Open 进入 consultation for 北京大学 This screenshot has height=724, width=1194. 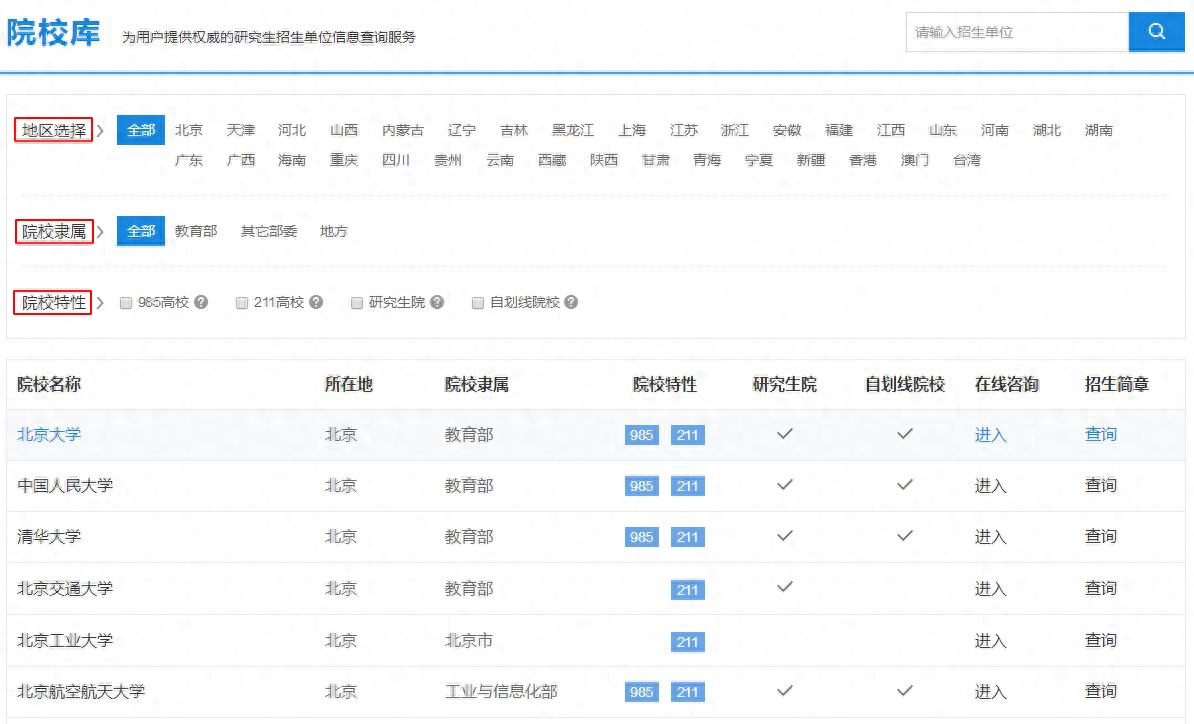point(991,435)
